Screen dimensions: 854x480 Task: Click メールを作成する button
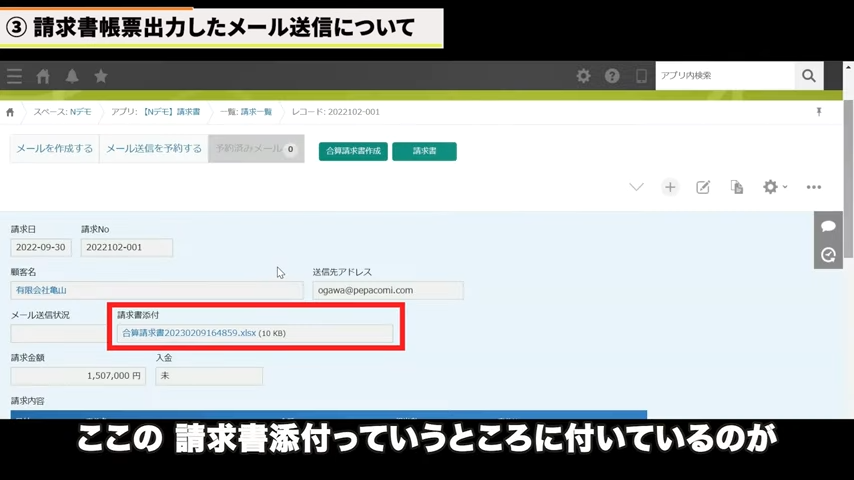[54, 148]
